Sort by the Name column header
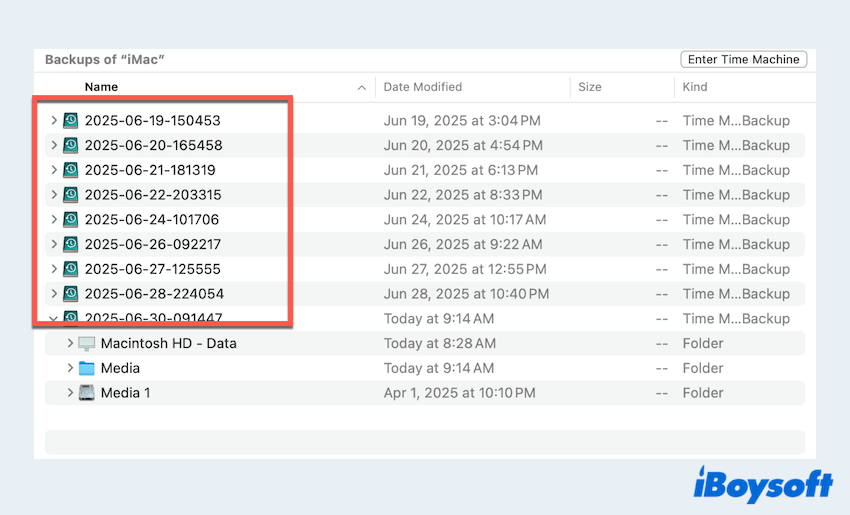 (102, 87)
